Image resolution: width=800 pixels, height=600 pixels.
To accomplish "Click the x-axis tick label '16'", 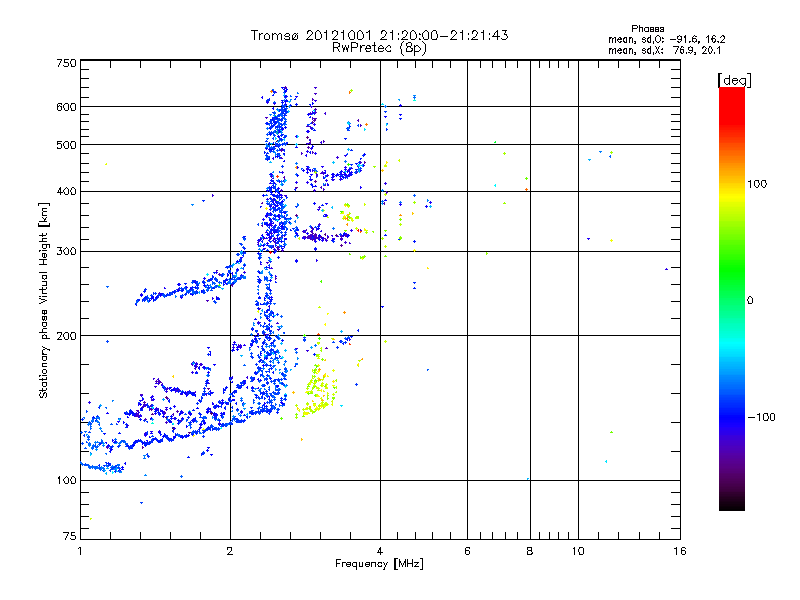I will click(x=680, y=551).
